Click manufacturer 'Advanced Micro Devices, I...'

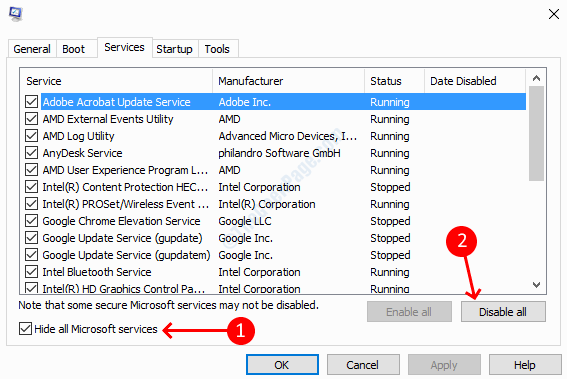(287, 136)
